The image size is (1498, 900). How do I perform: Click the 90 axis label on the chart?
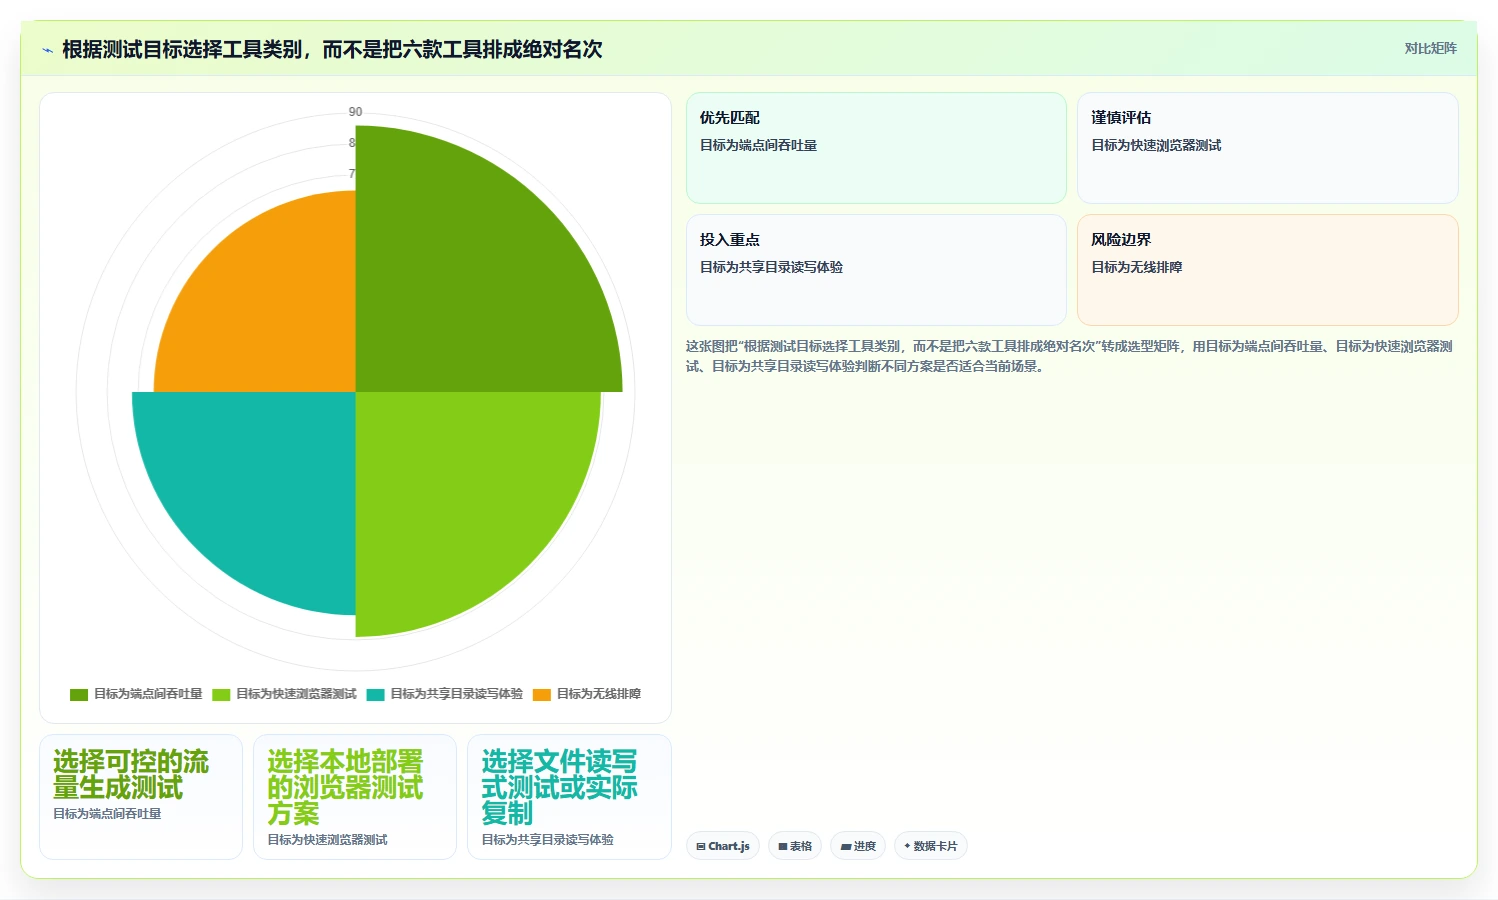coord(355,112)
